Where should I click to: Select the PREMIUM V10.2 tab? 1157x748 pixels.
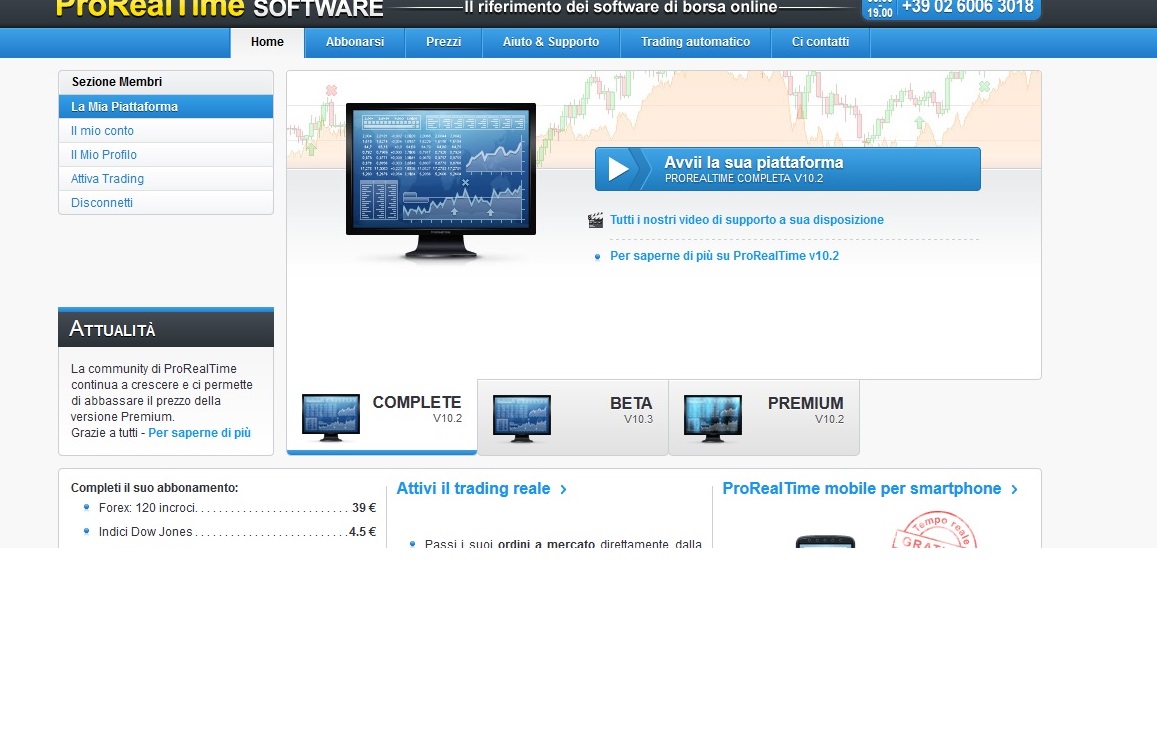pyautogui.click(x=764, y=418)
